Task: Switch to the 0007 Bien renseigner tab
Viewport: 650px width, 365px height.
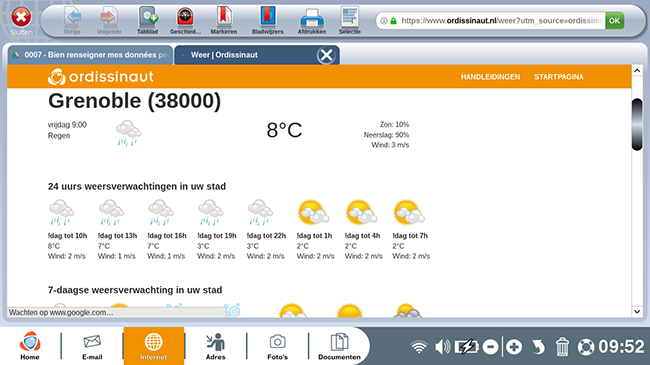Action: 90,55
